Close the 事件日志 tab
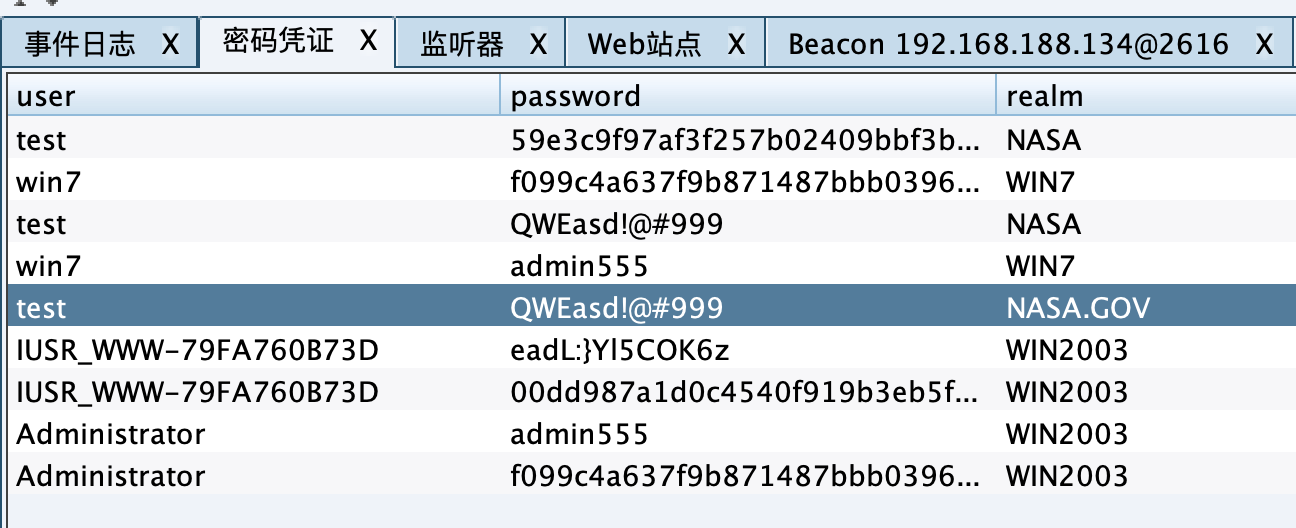Viewport: 1296px width, 528px height. [x=170, y=44]
